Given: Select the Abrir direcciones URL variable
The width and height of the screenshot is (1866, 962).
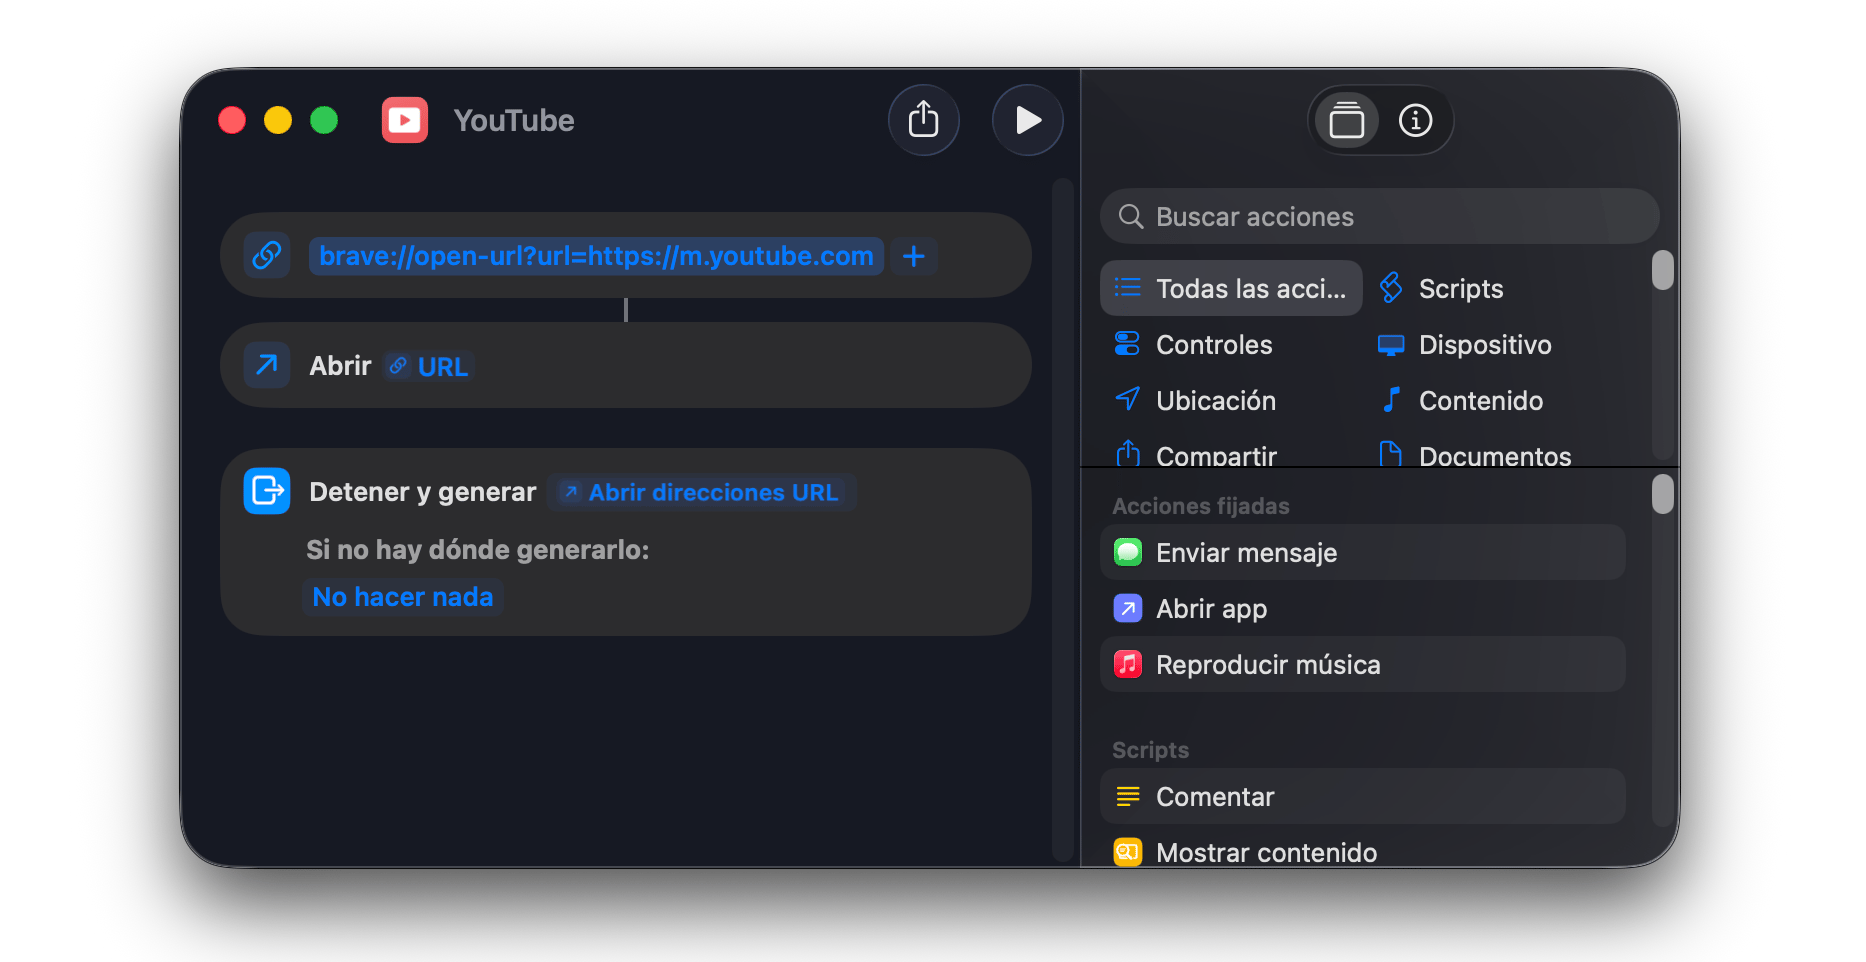Looking at the screenshot, I should [701, 492].
